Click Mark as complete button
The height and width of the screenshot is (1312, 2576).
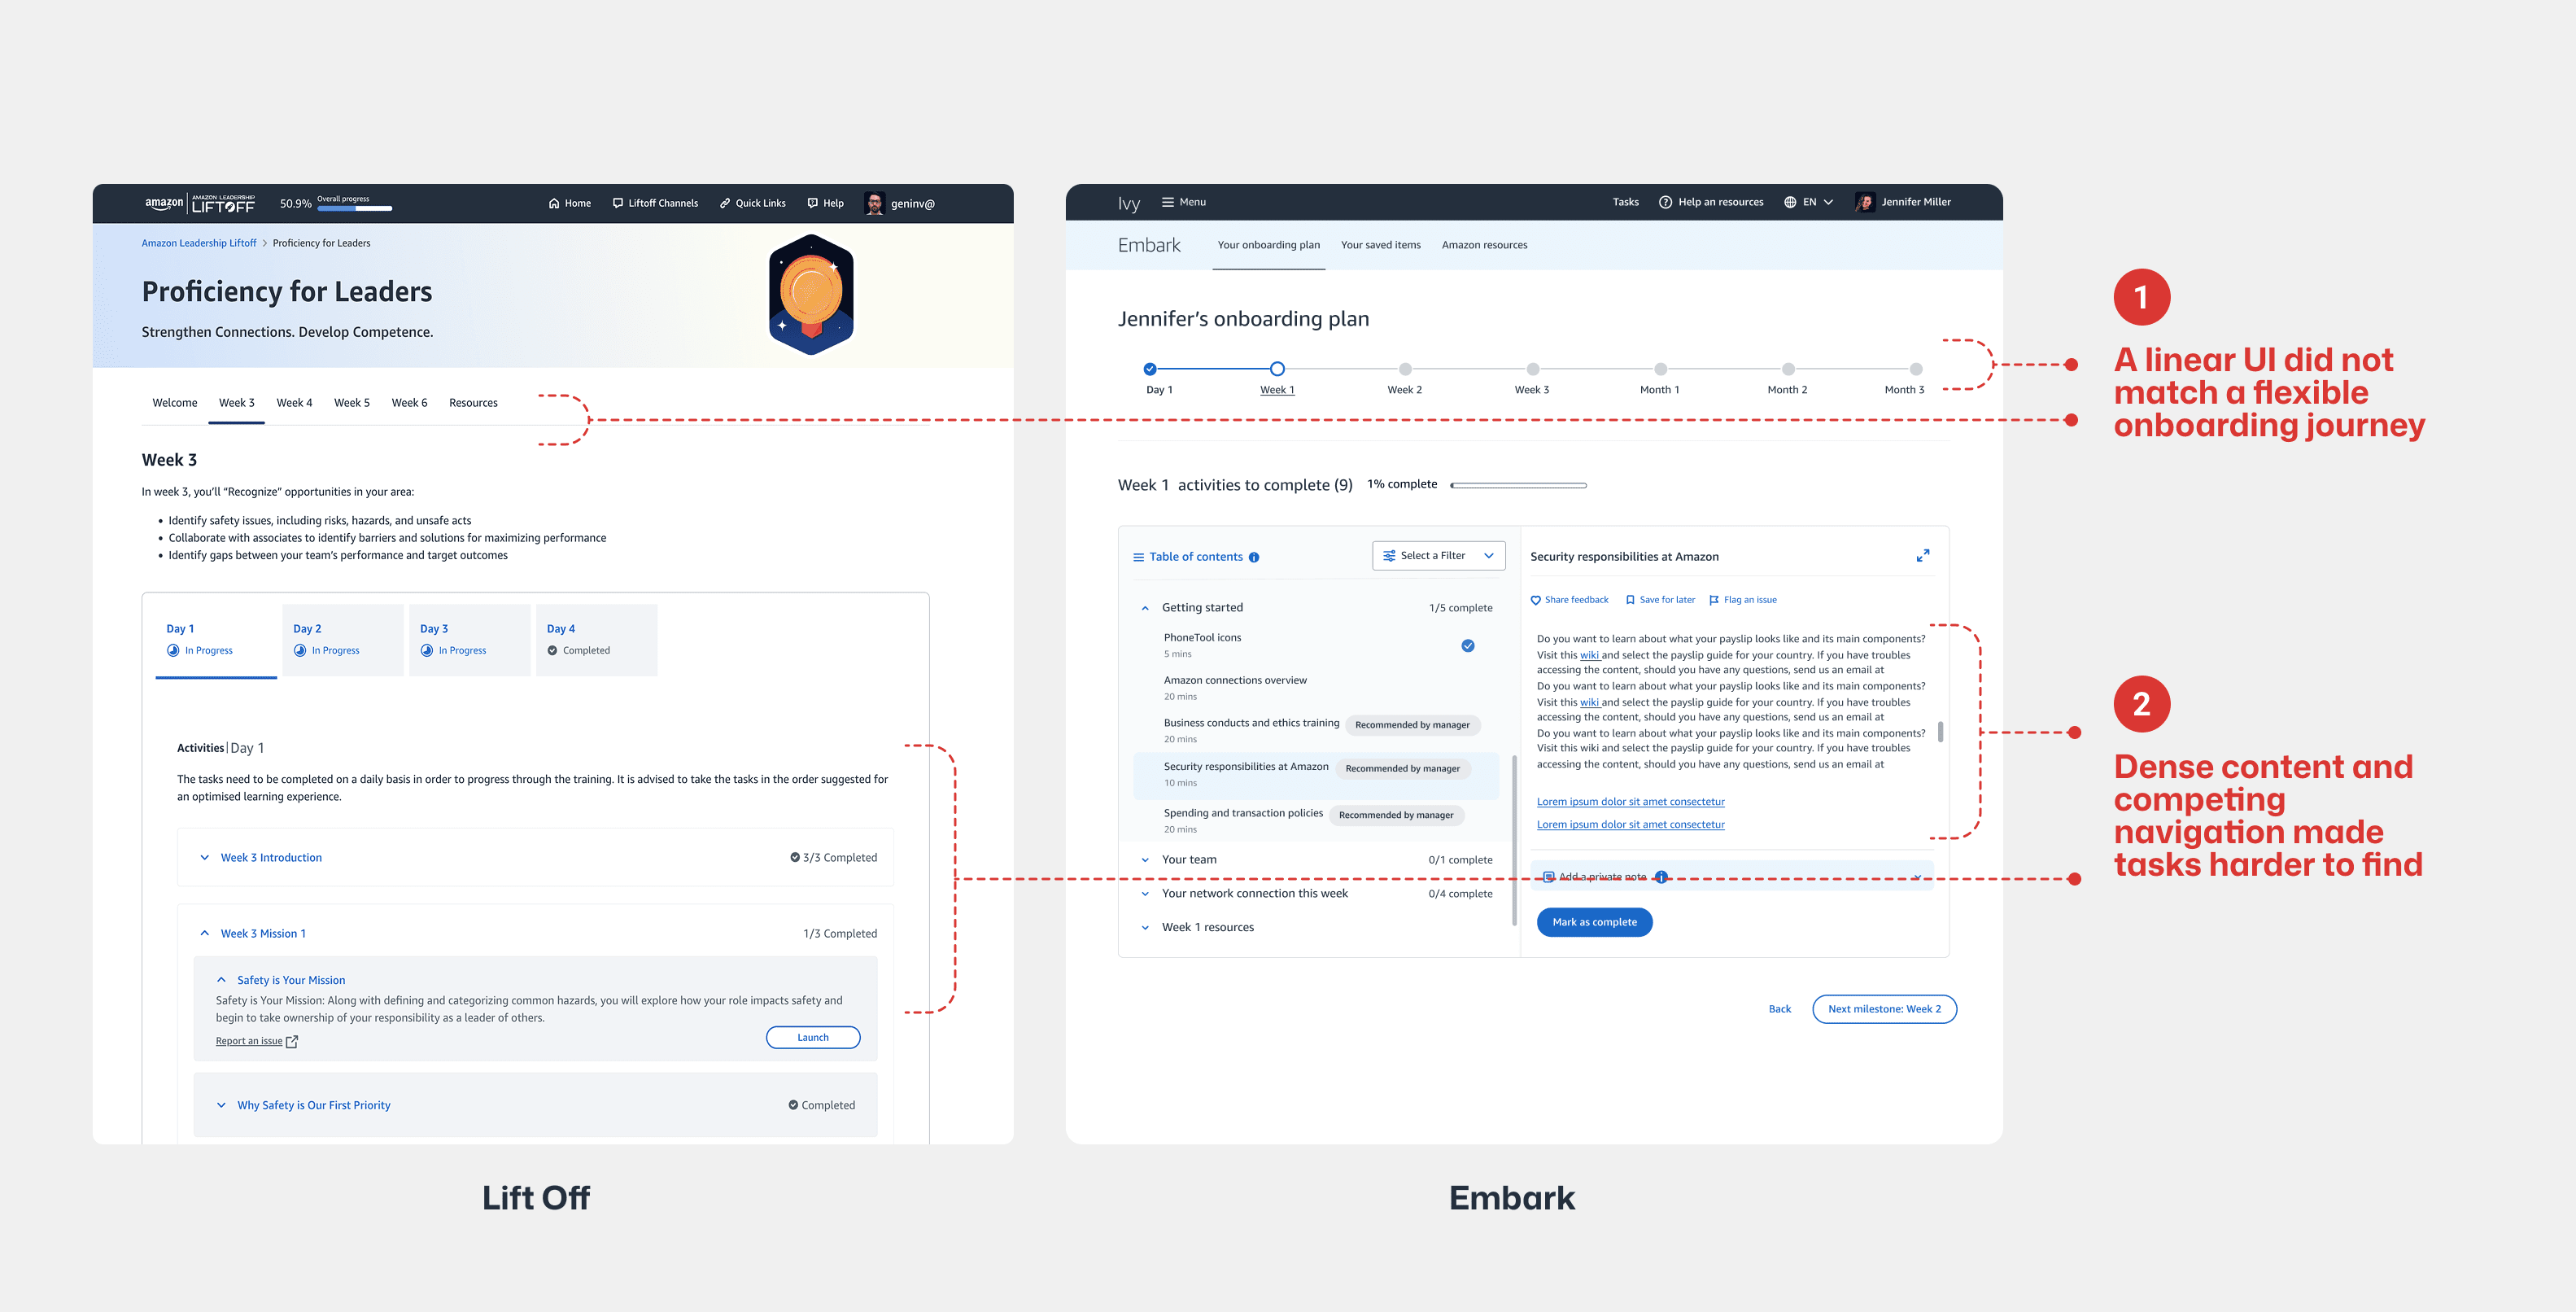[1594, 922]
